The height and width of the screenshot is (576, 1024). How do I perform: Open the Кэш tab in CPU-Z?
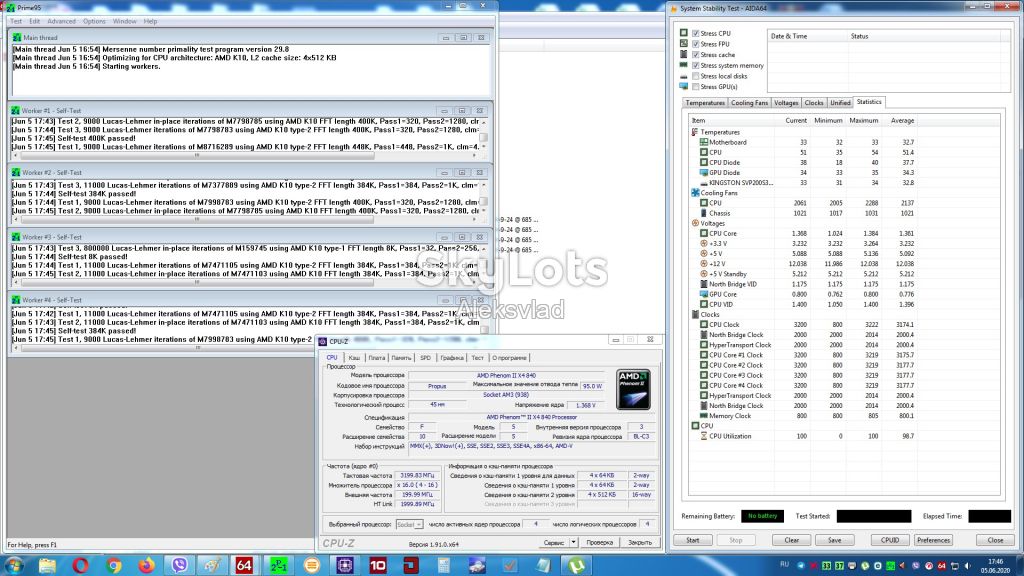354,358
